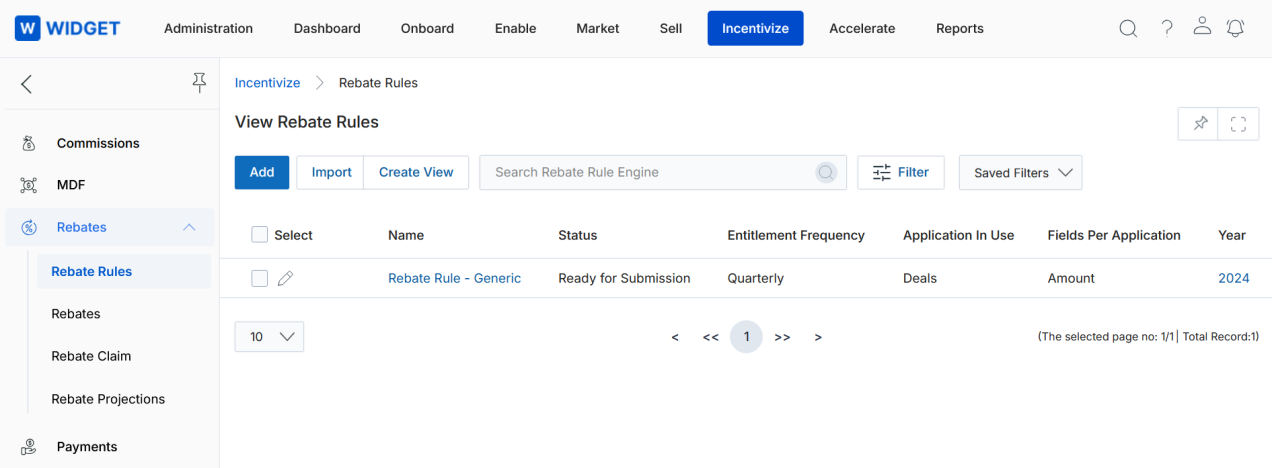This screenshot has width=1272, height=468.
Task: Click the Import button
Action: coord(331,172)
